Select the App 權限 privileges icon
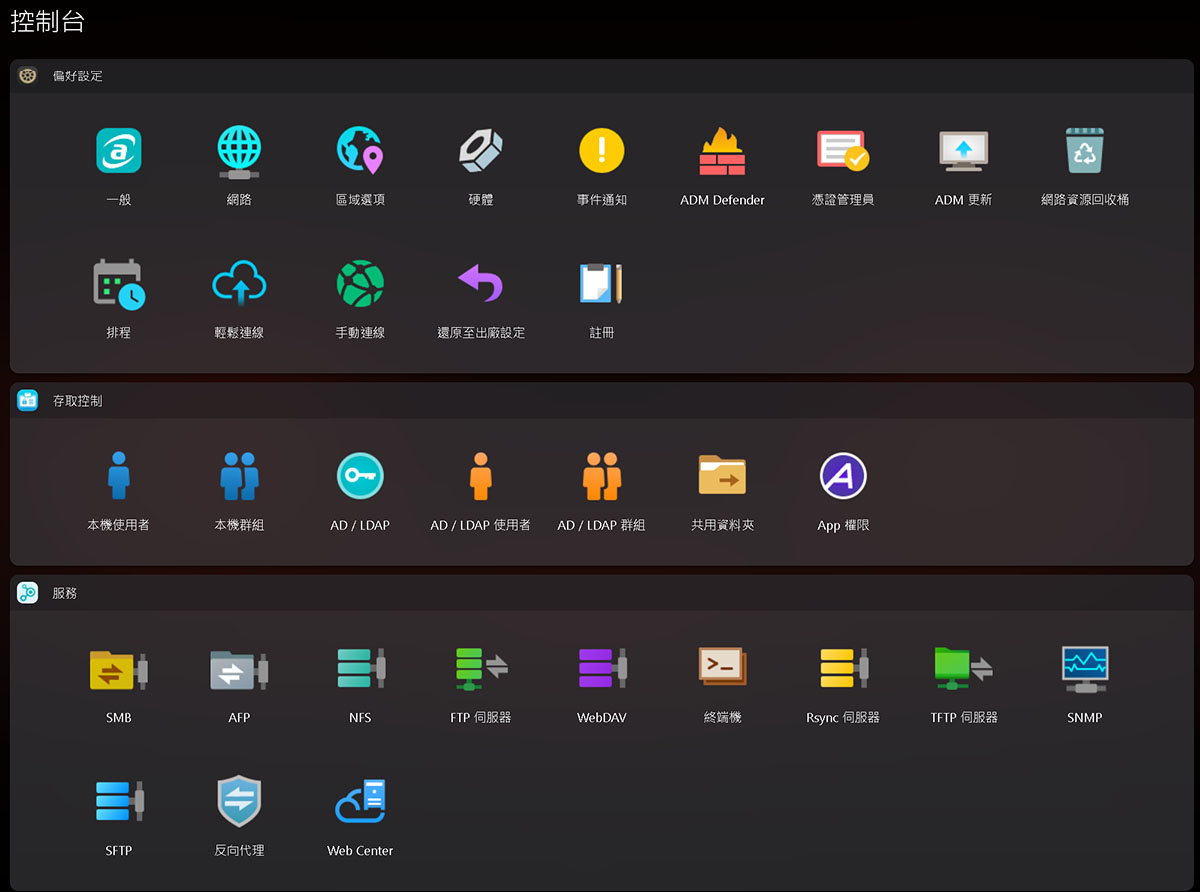1200x892 pixels. coord(842,477)
